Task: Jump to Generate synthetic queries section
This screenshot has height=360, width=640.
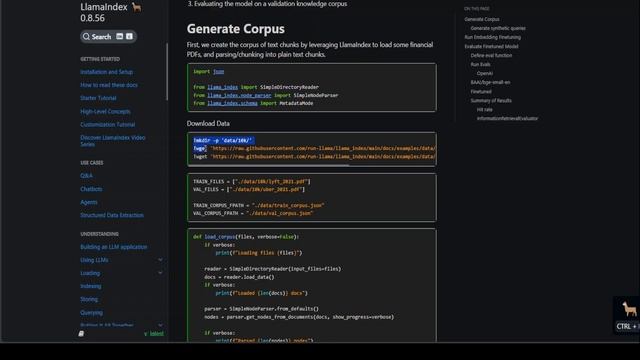Action: pyautogui.click(x=498, y=28)
